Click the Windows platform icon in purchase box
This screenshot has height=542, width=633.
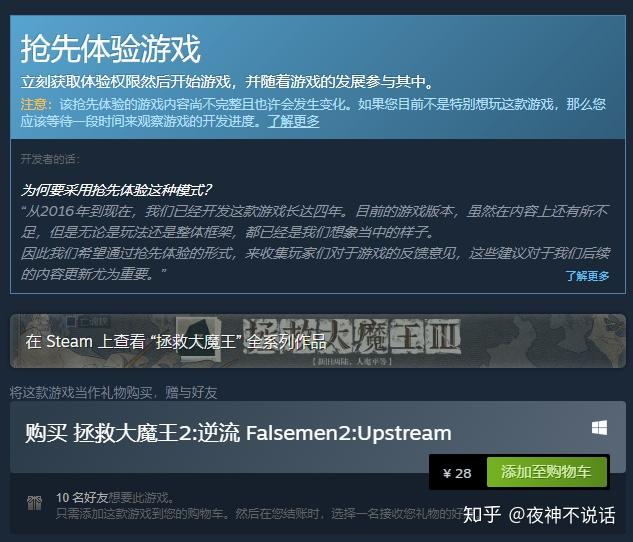pyautogui.click(x=599, y=428)
